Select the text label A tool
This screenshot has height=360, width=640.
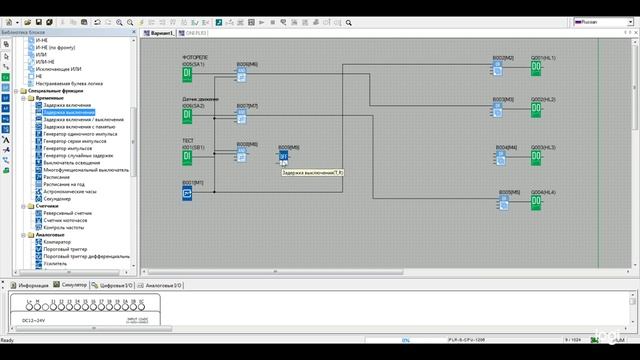pos(6,140)
